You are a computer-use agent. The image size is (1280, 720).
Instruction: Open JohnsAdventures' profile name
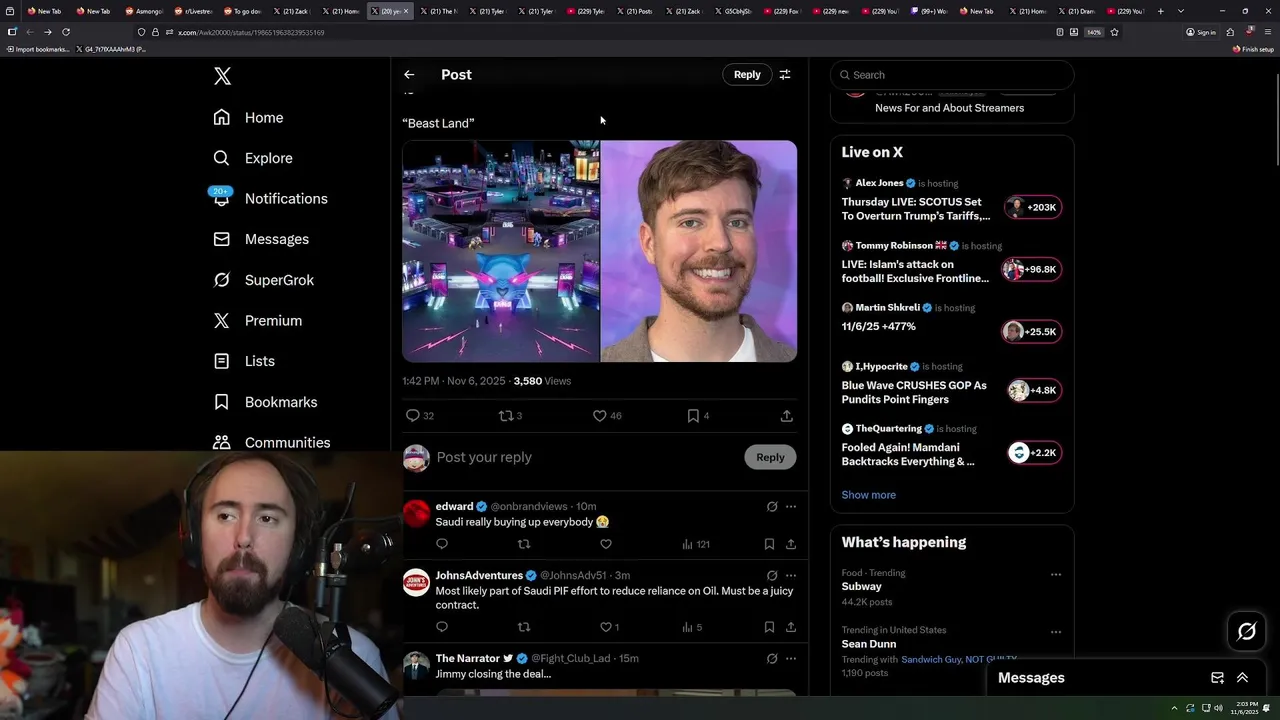[479, 576]
